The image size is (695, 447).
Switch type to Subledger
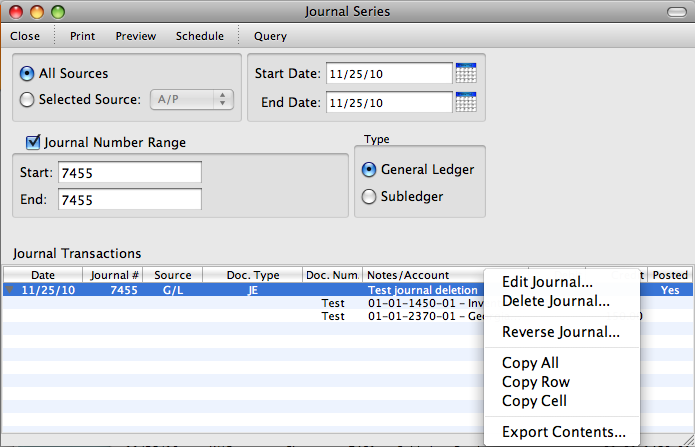(369, 197)
